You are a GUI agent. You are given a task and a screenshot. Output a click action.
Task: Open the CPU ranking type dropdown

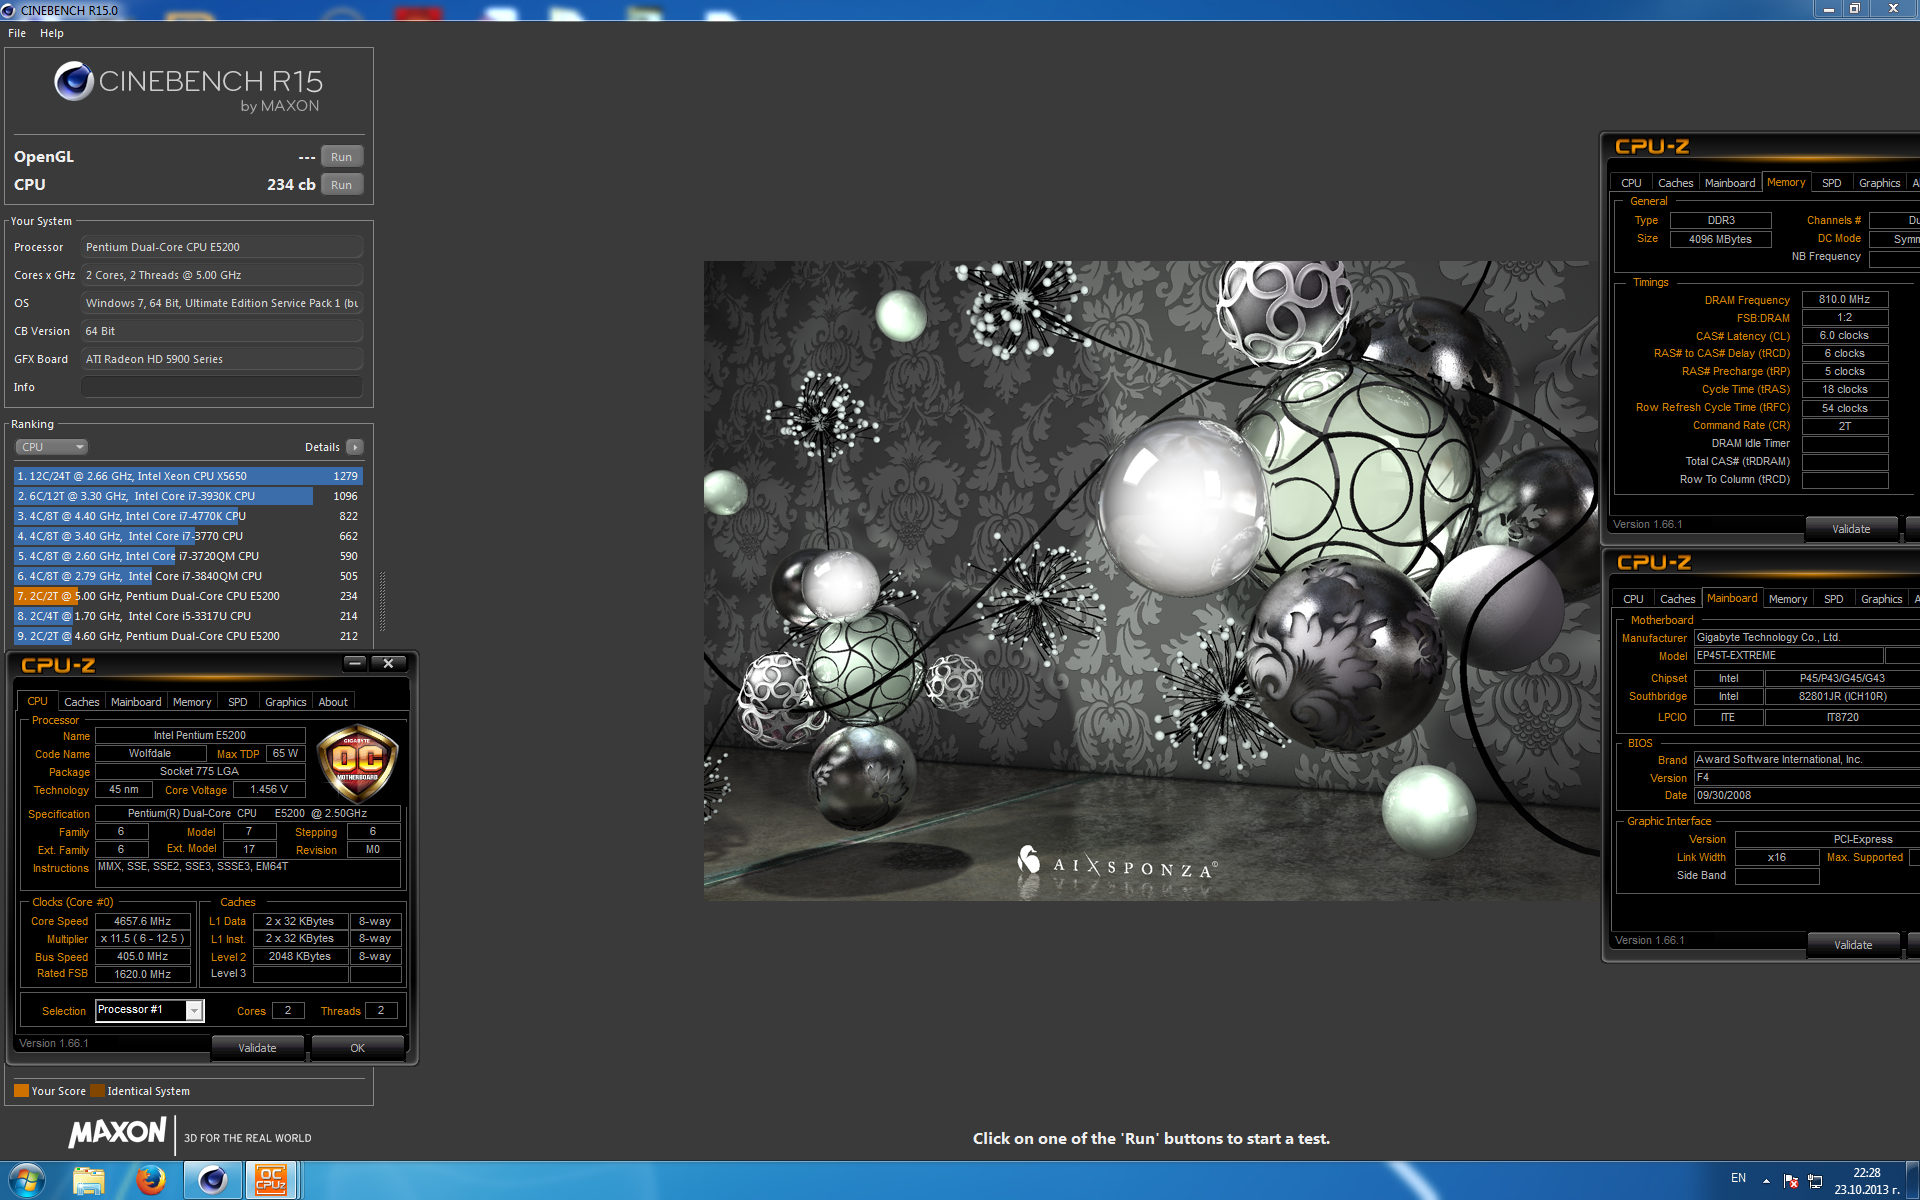point(52,447)
